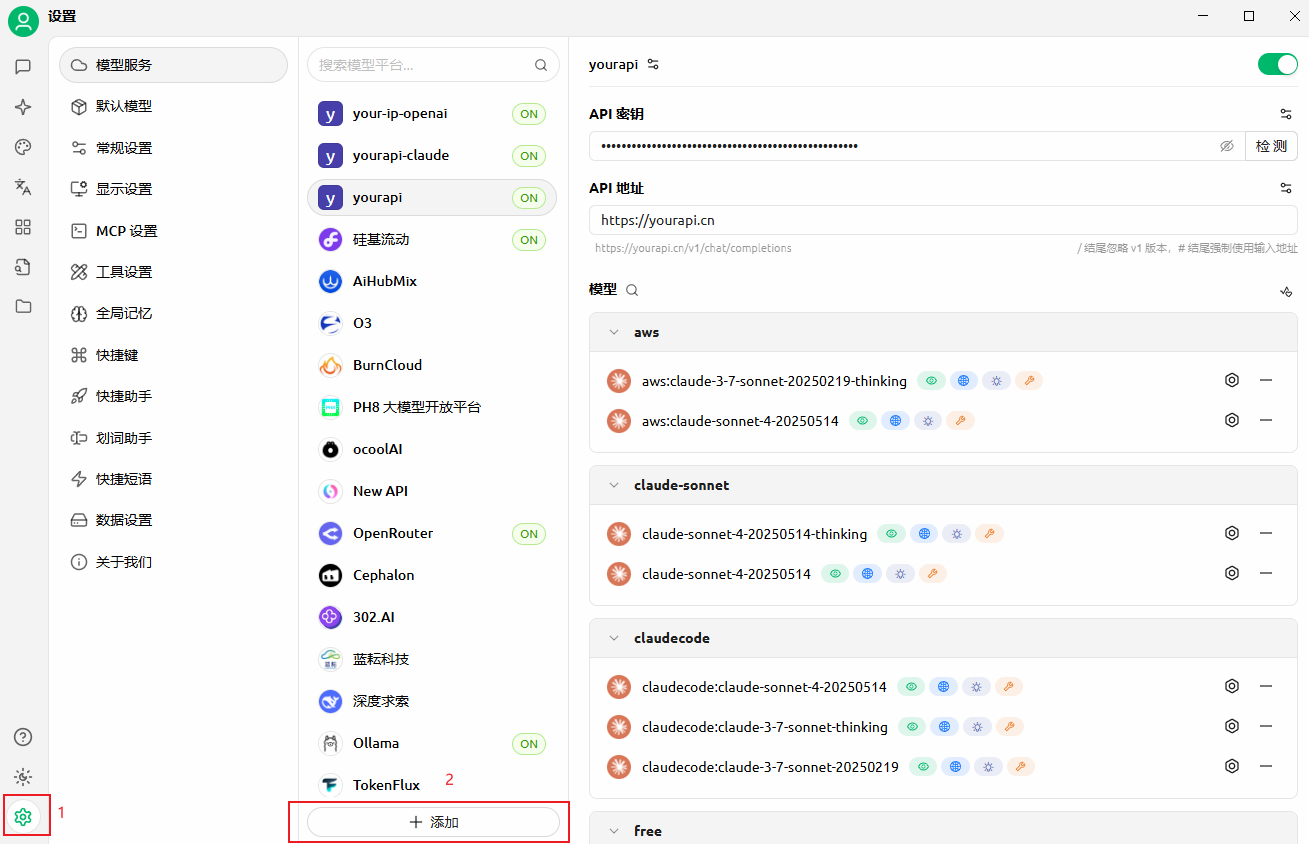Click the API 地址 URL field

coord(943,220)
